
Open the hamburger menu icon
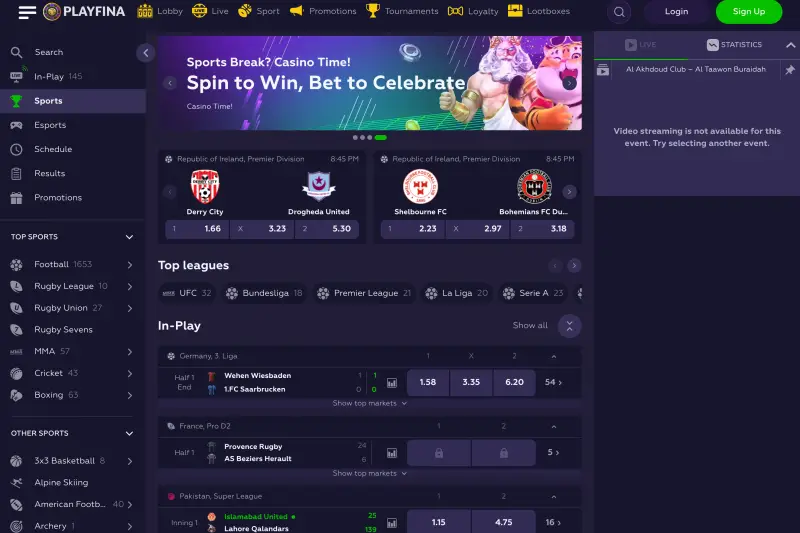click(27, 12)
